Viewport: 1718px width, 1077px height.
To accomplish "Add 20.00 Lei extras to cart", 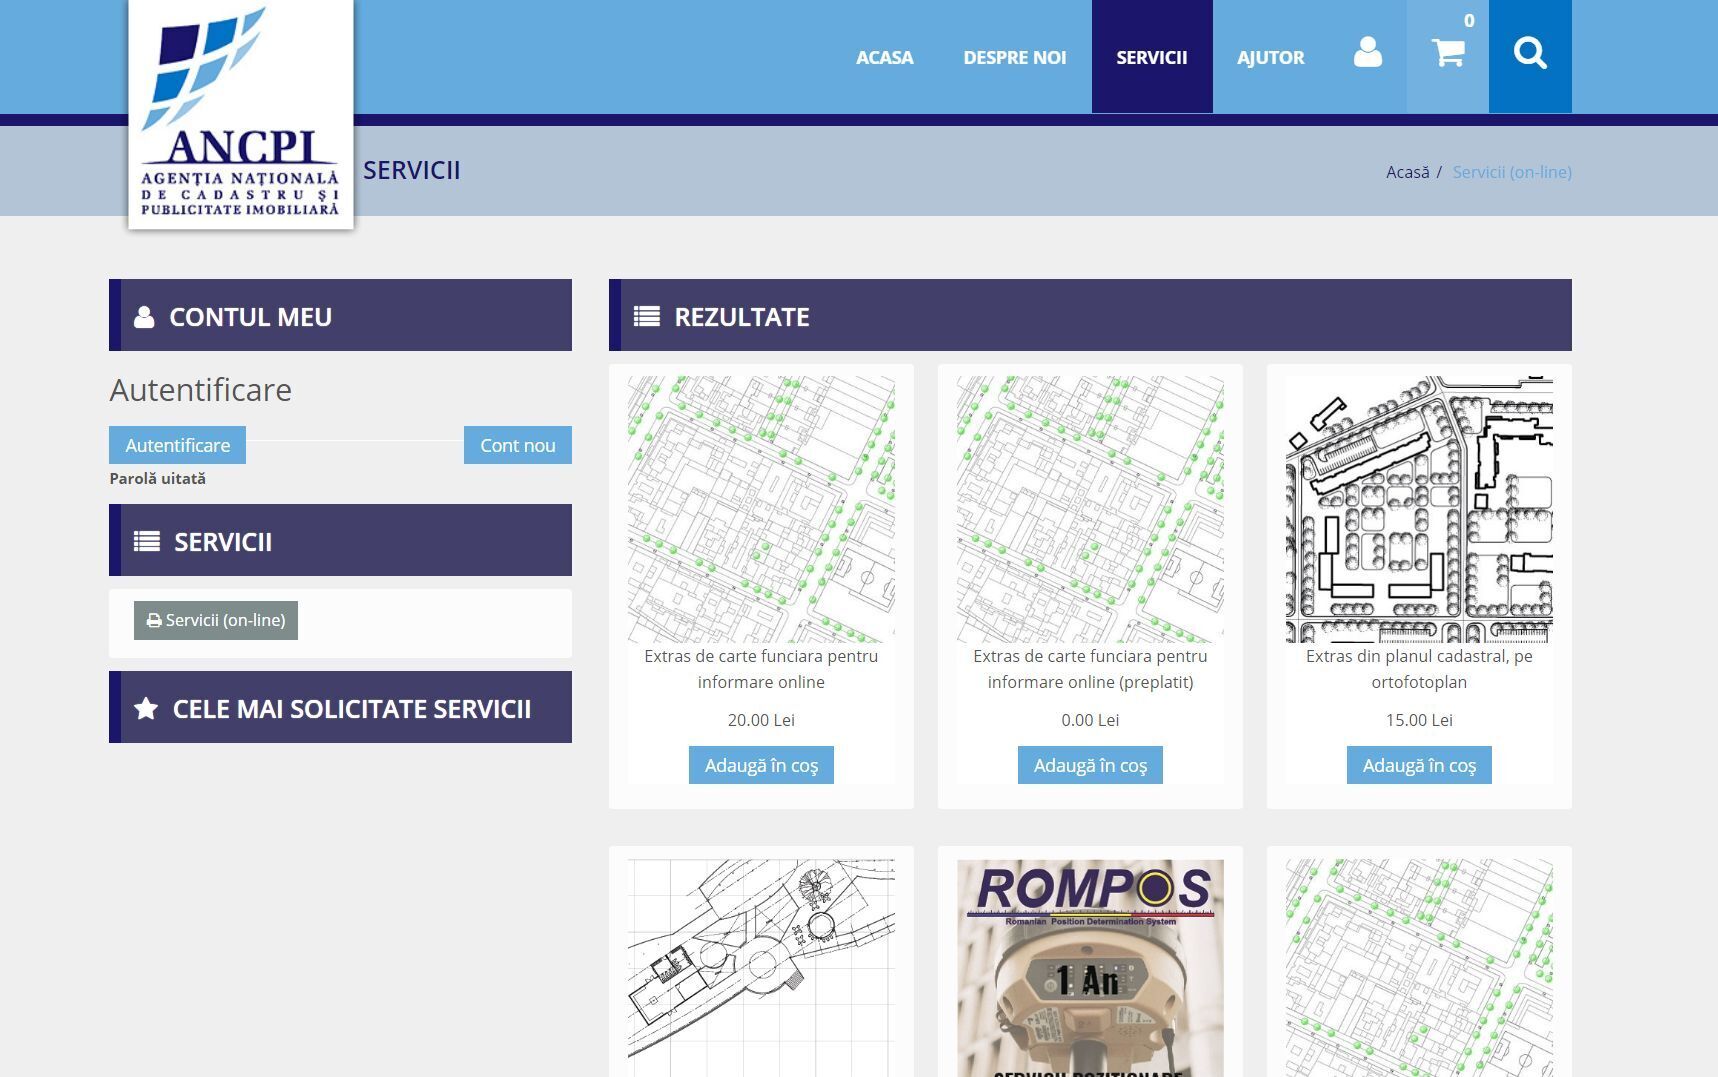I will pyautogui.click(x=761, y=766).
